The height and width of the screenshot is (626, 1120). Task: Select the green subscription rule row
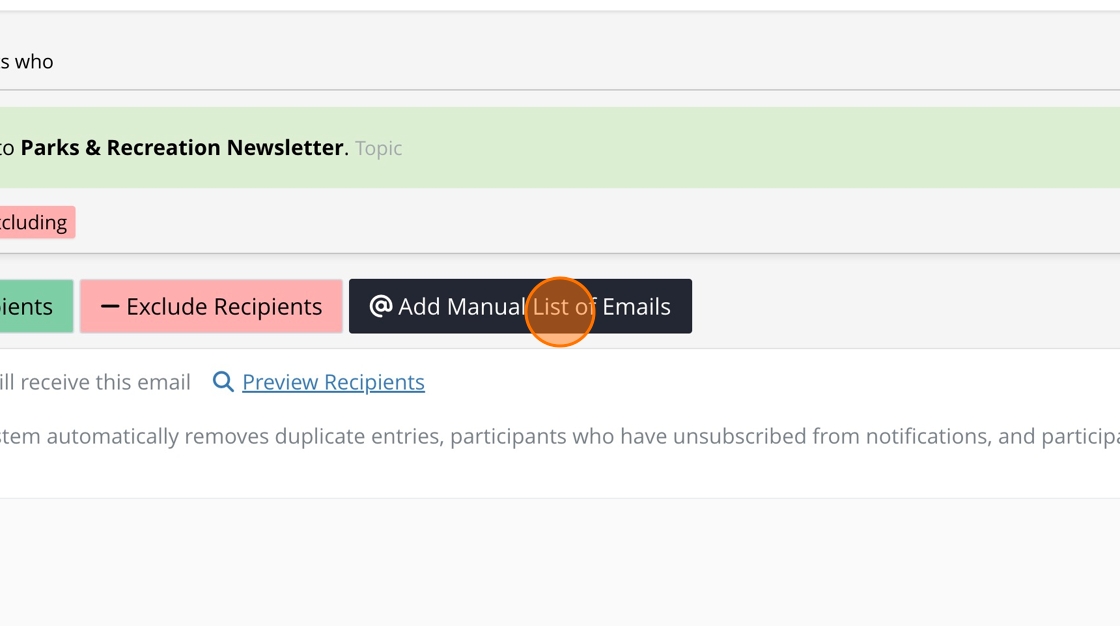pyautogui.click(x=700, y=148)
